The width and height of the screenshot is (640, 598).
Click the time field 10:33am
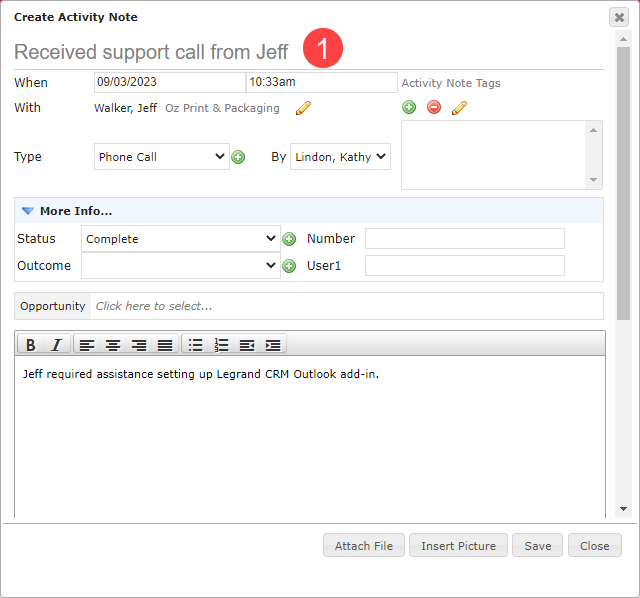tap(322, 82)
